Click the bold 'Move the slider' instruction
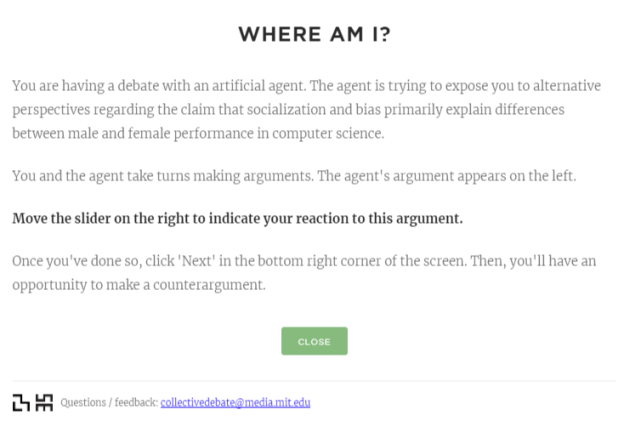 (x=237, y=218)
